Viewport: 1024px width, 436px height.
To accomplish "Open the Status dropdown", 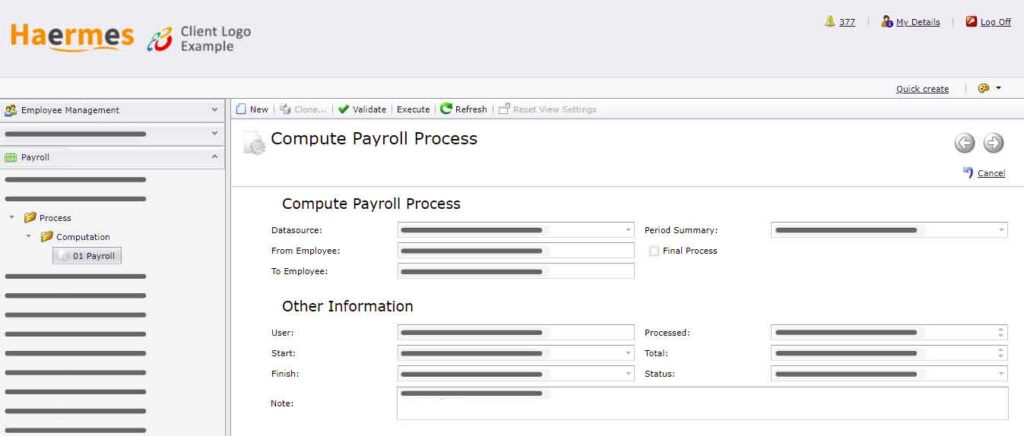I will point(1001,374).
